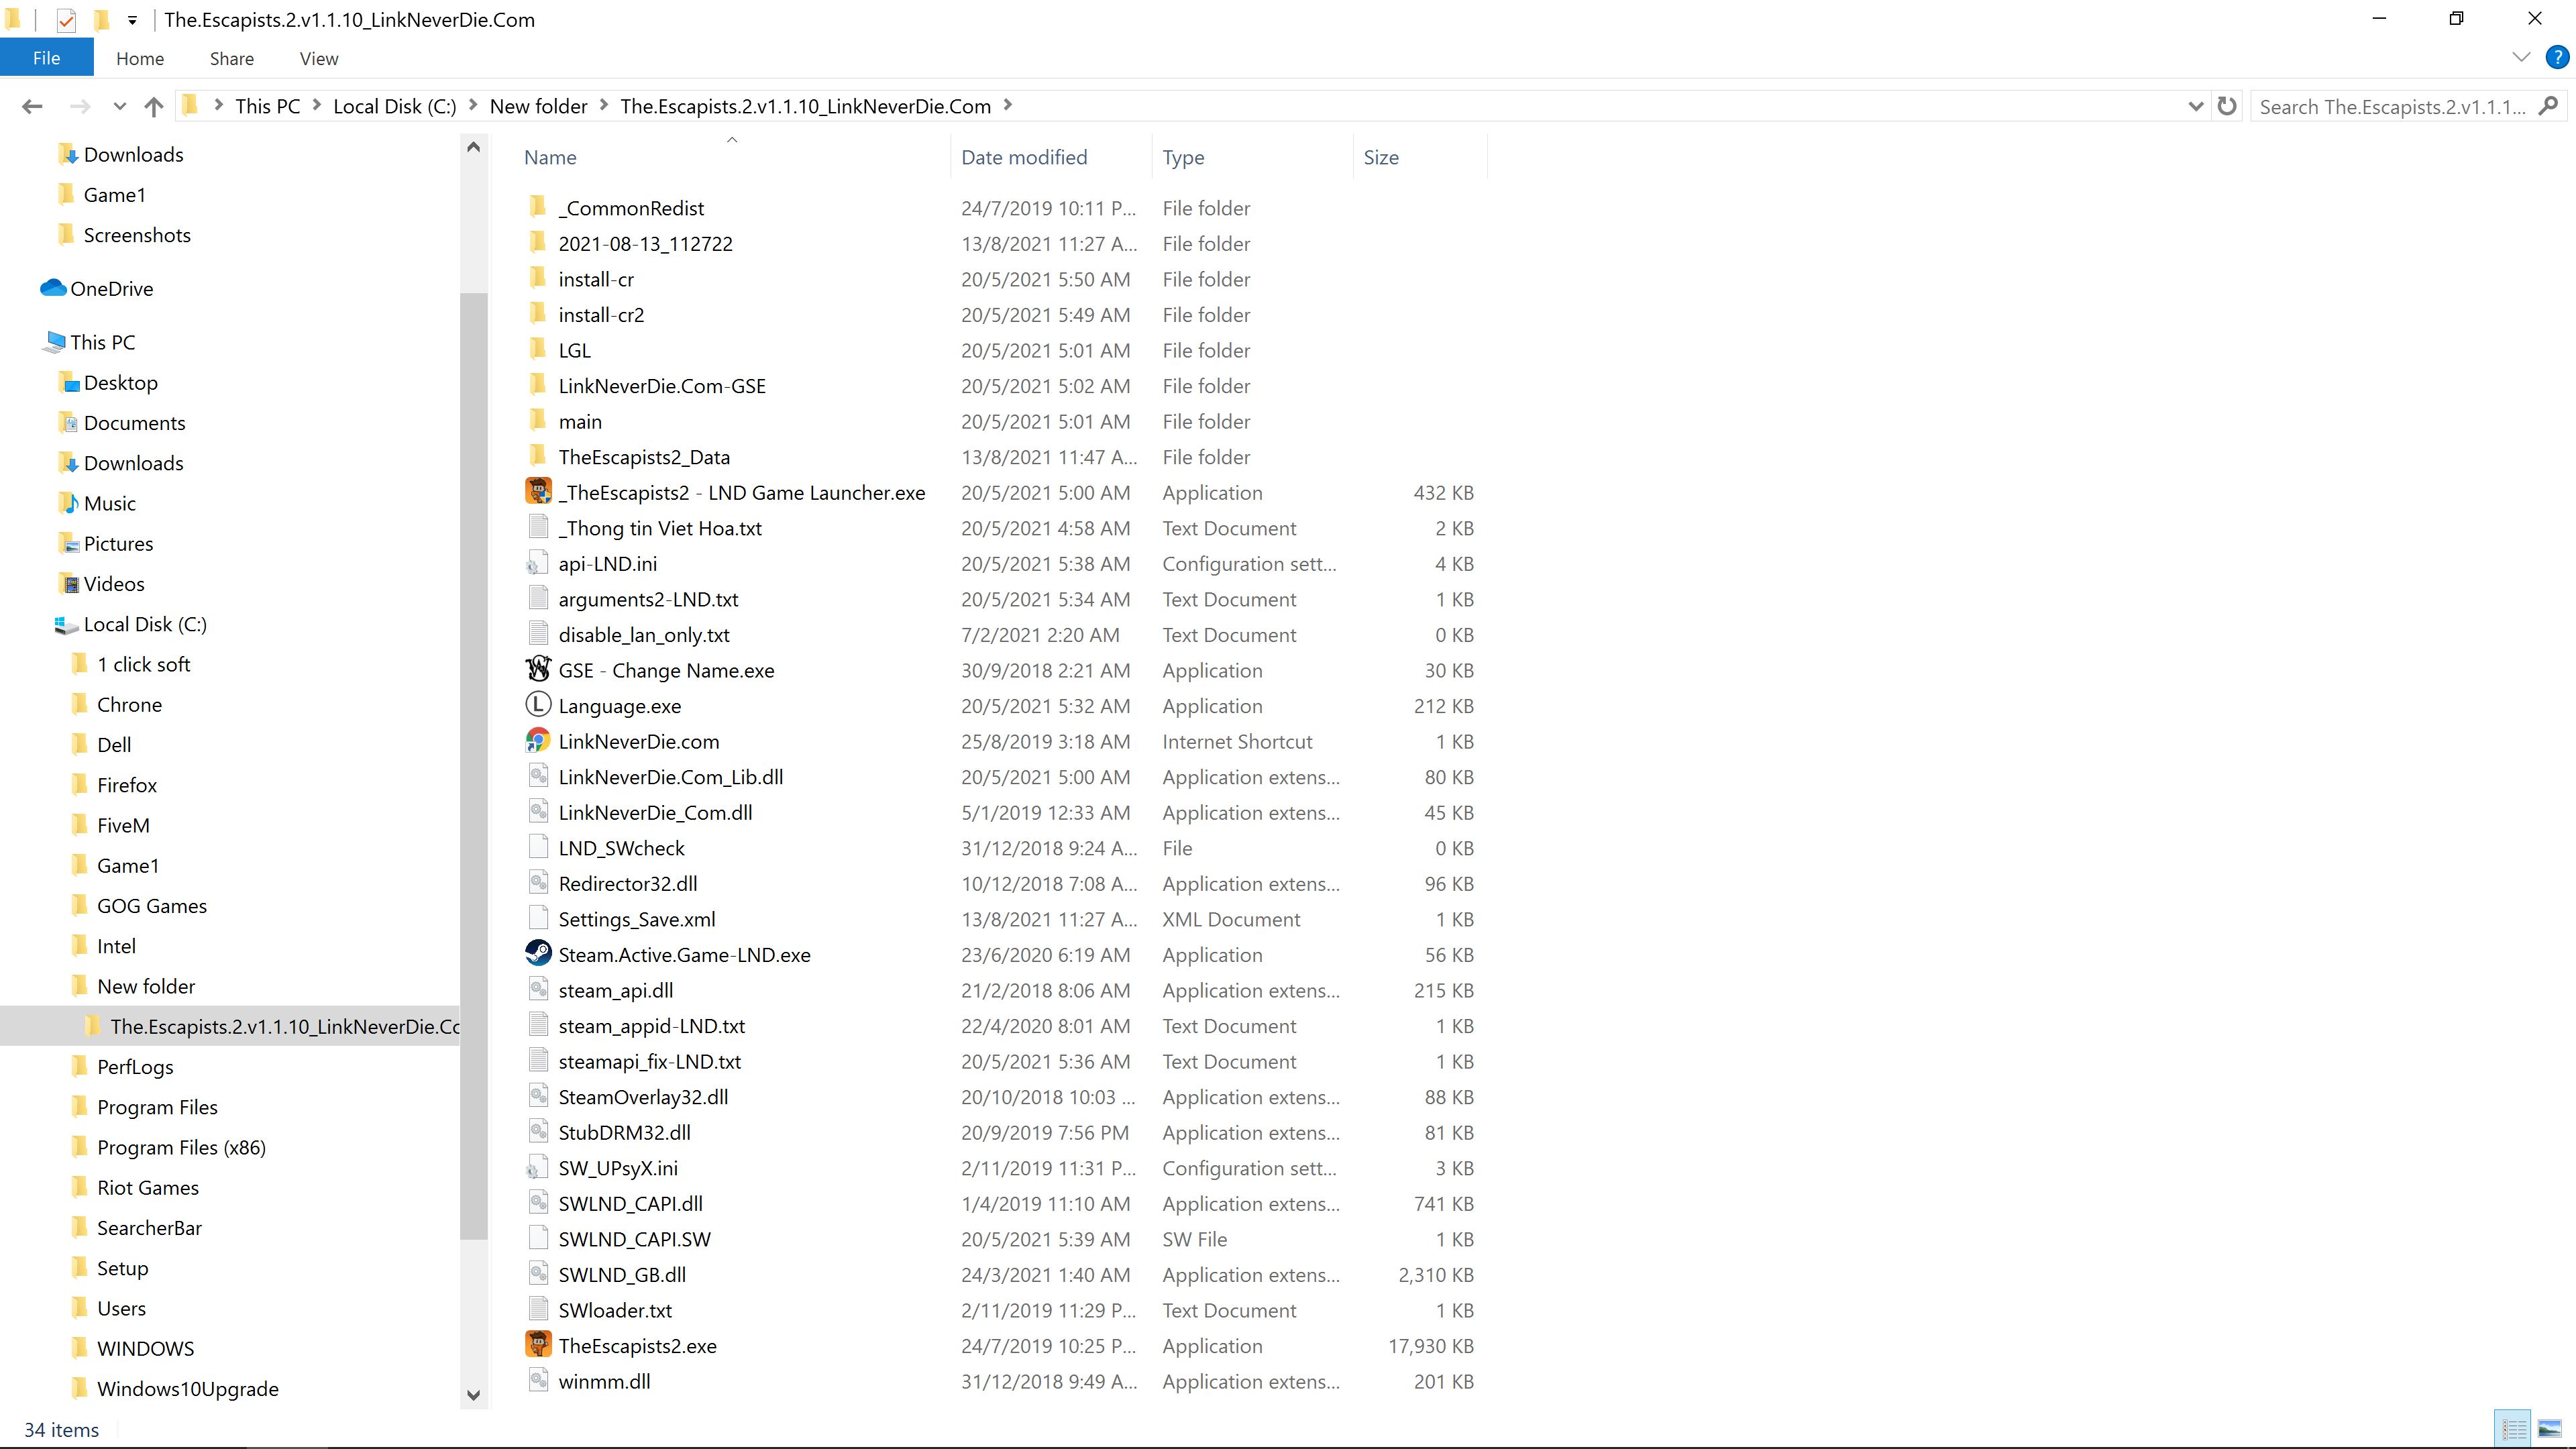Switch to large thumbnails view in status bar
Viewport: 2576px width, 1449px height.
click(x=2549, y=1429)
